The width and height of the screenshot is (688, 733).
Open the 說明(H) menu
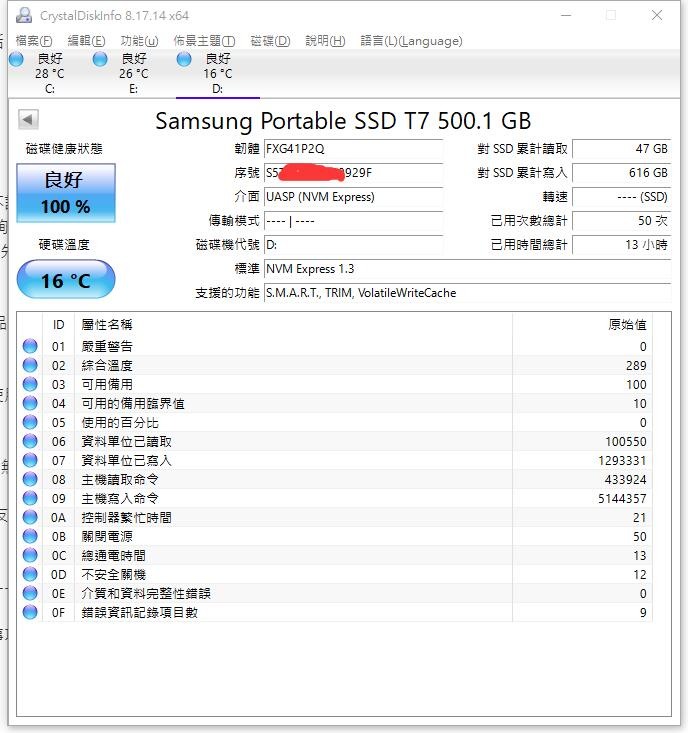(x=325, y=41)
